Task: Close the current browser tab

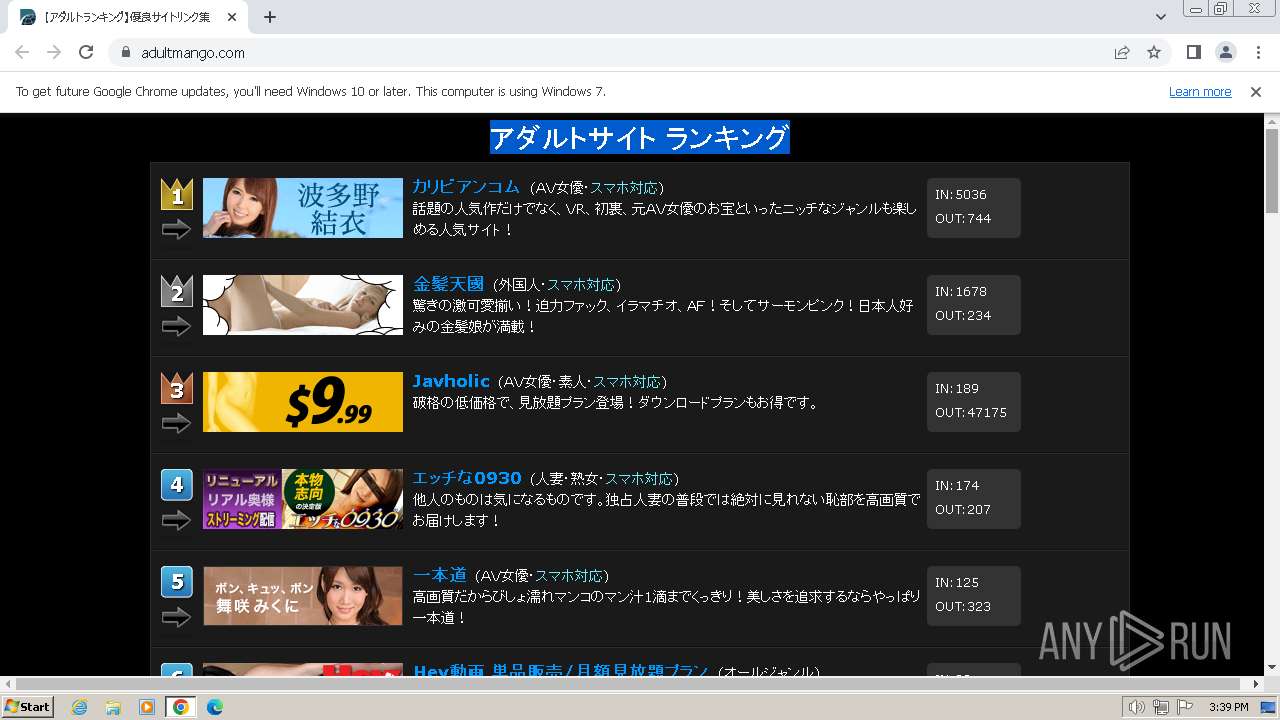Action: pyautogui.click(x=232, y=17)
